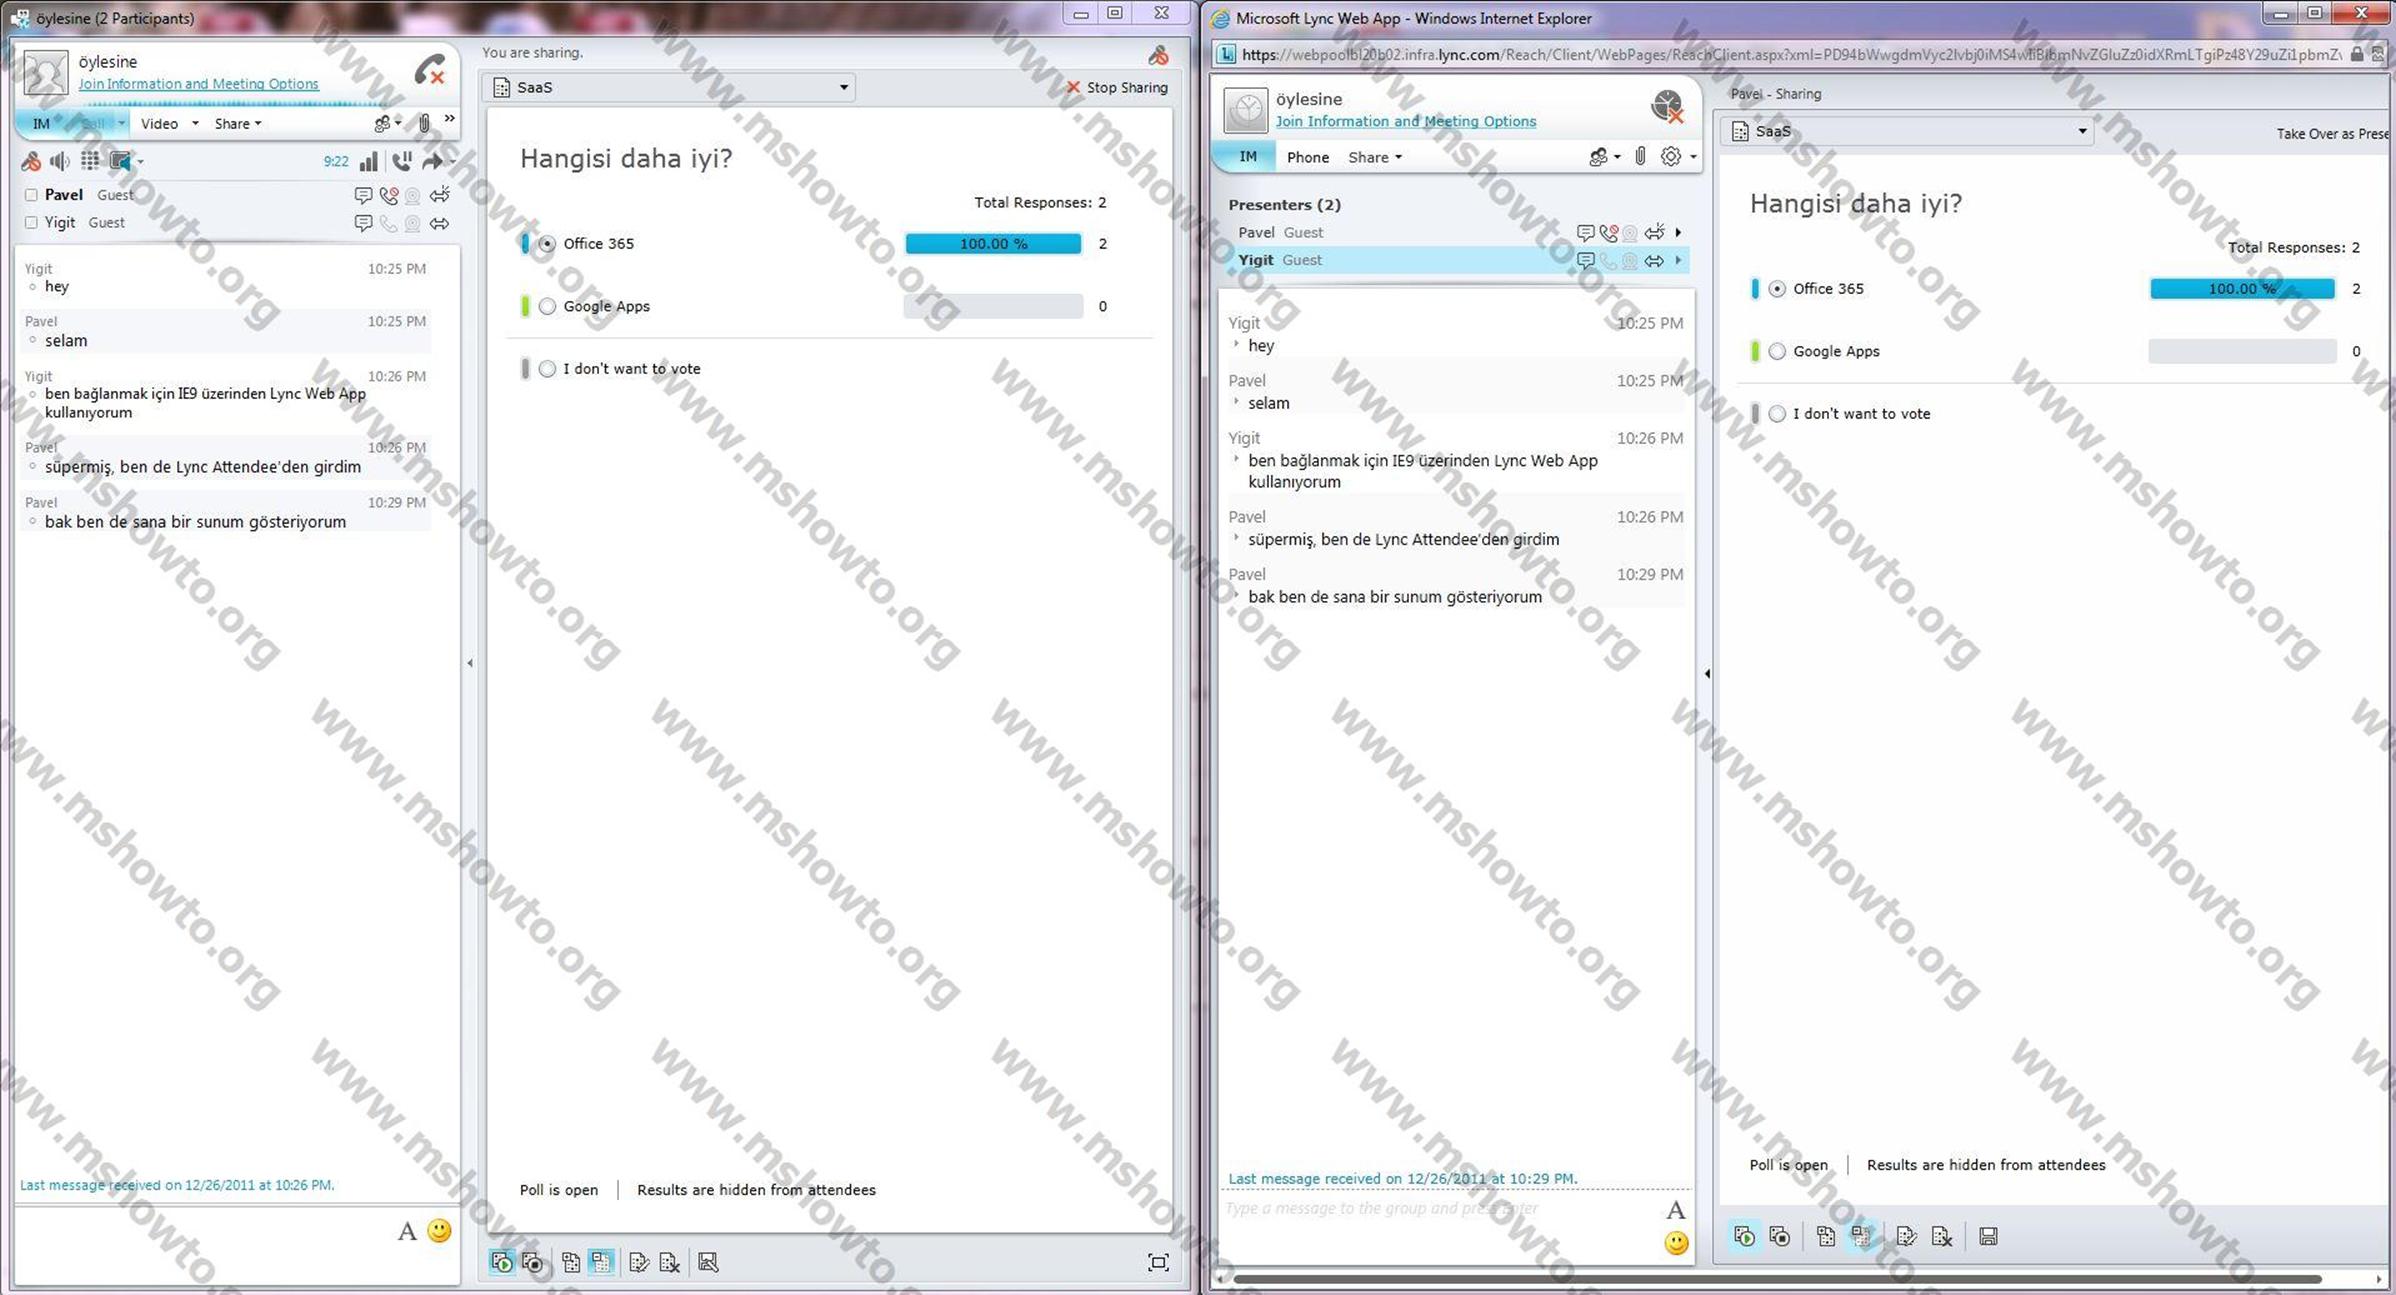
Task: Click Take Over as Presenter
Action: [x=2335, y=133]
